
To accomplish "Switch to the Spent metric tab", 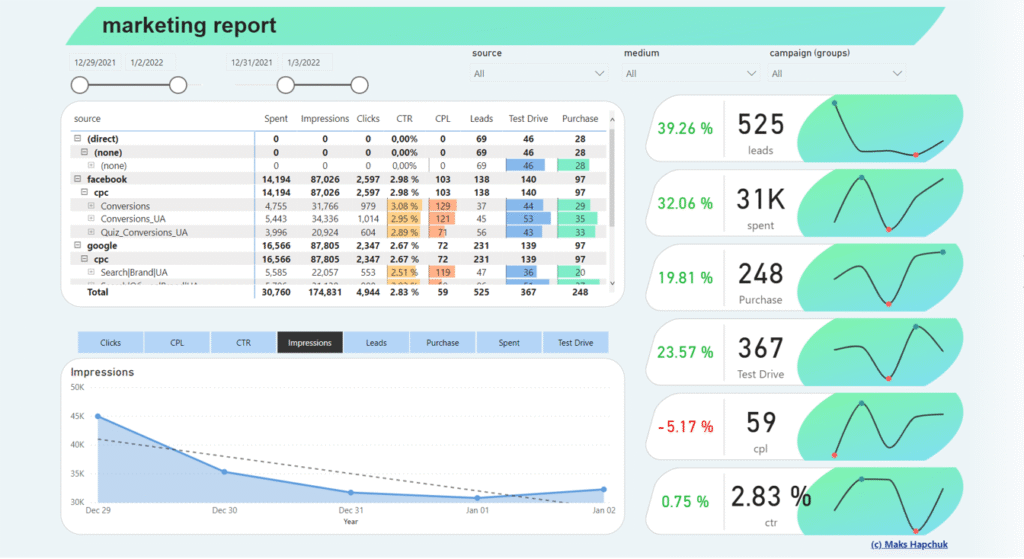I will 509,343.
